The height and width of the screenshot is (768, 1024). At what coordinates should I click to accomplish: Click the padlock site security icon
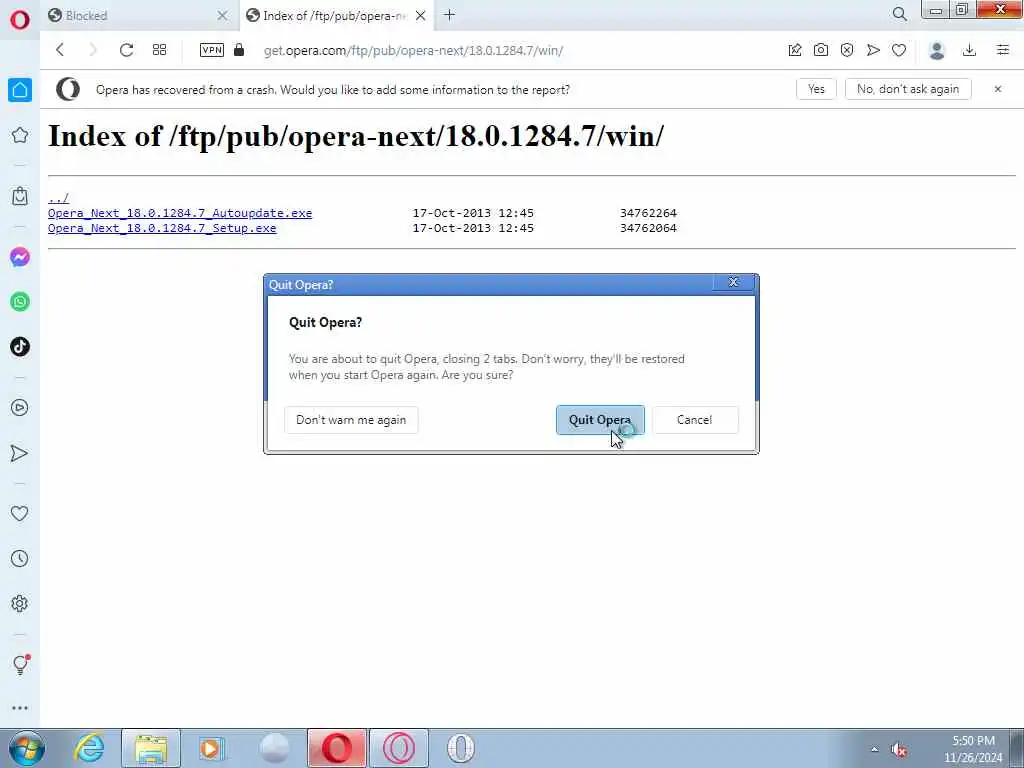[239, 50]
